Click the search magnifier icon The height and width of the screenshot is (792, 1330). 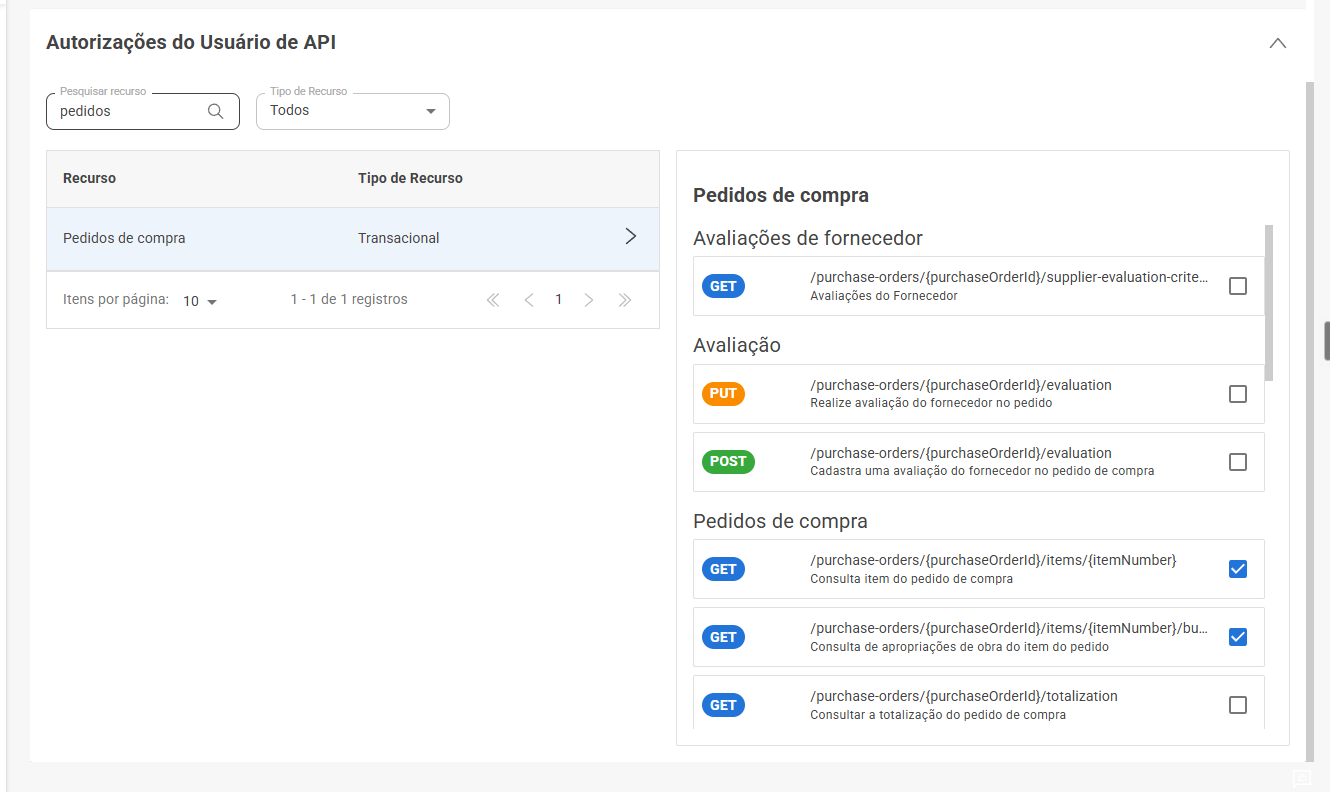[215, 111]
